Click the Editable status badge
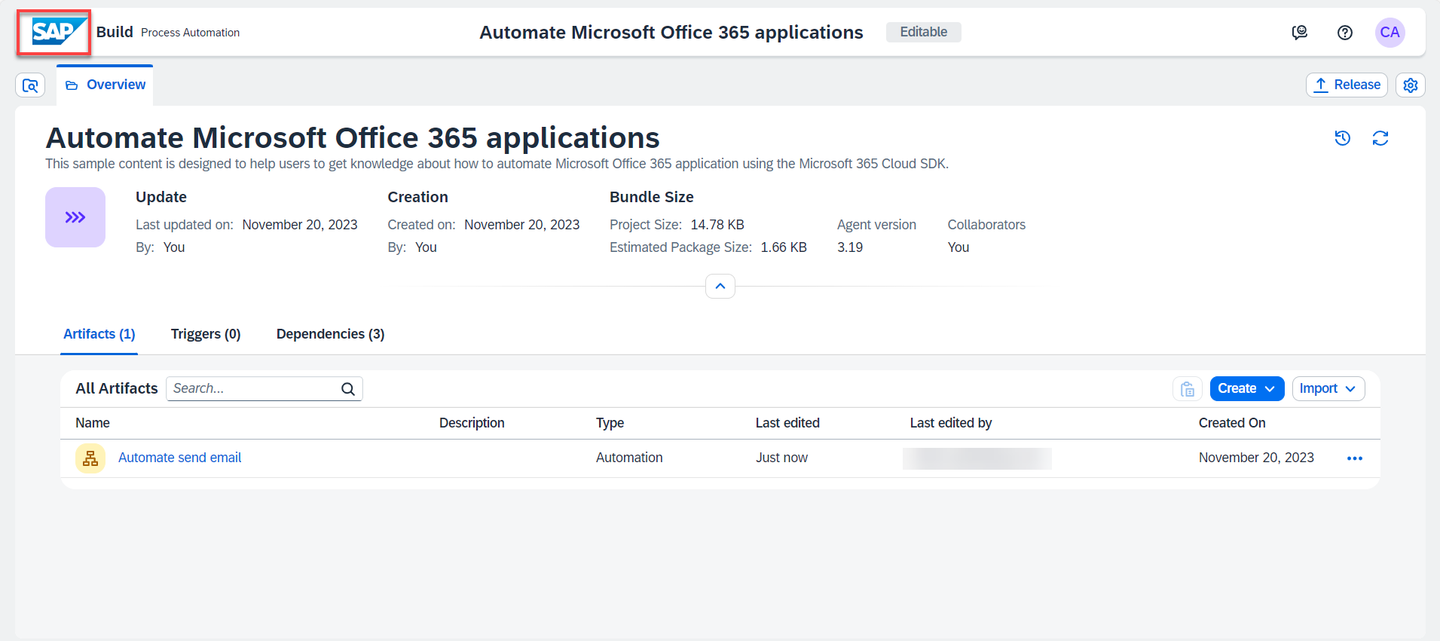Viewport: 1440px width, 641px height. tap(924, 32)
